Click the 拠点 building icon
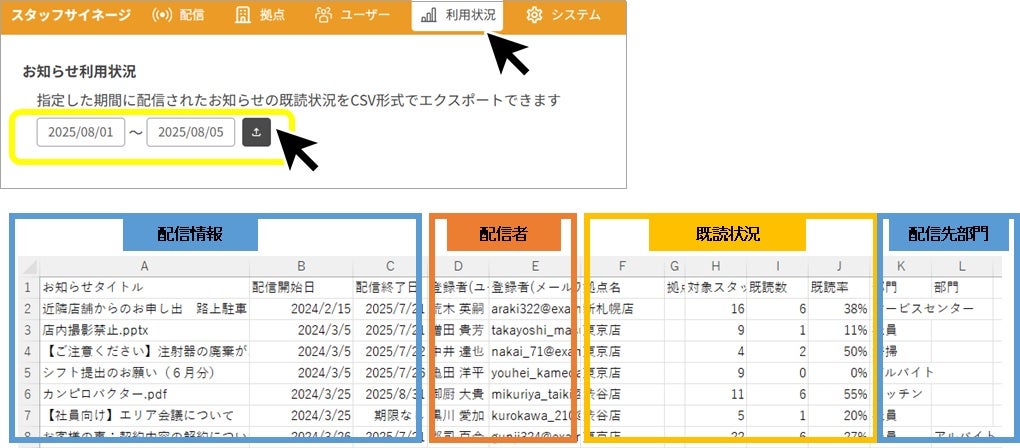This screenshot has width=1020, height=448. [243, 16]
